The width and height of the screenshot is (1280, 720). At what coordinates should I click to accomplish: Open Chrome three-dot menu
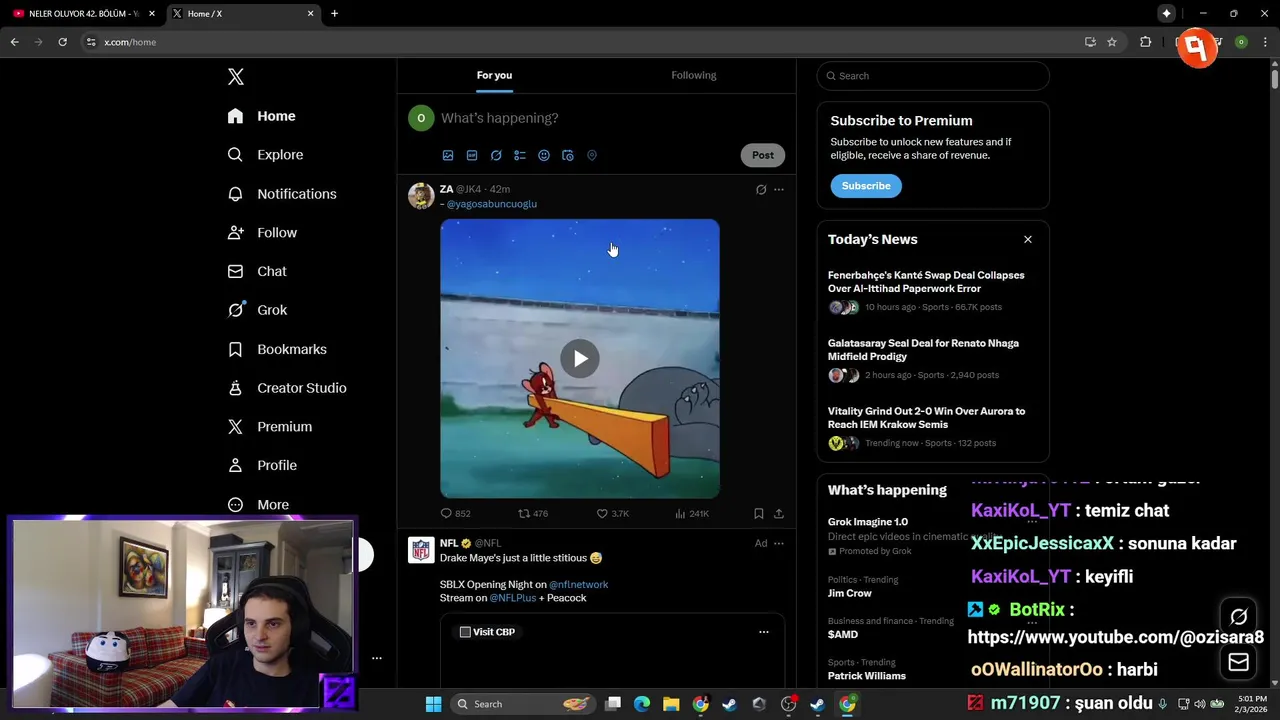pos(1265,42)
